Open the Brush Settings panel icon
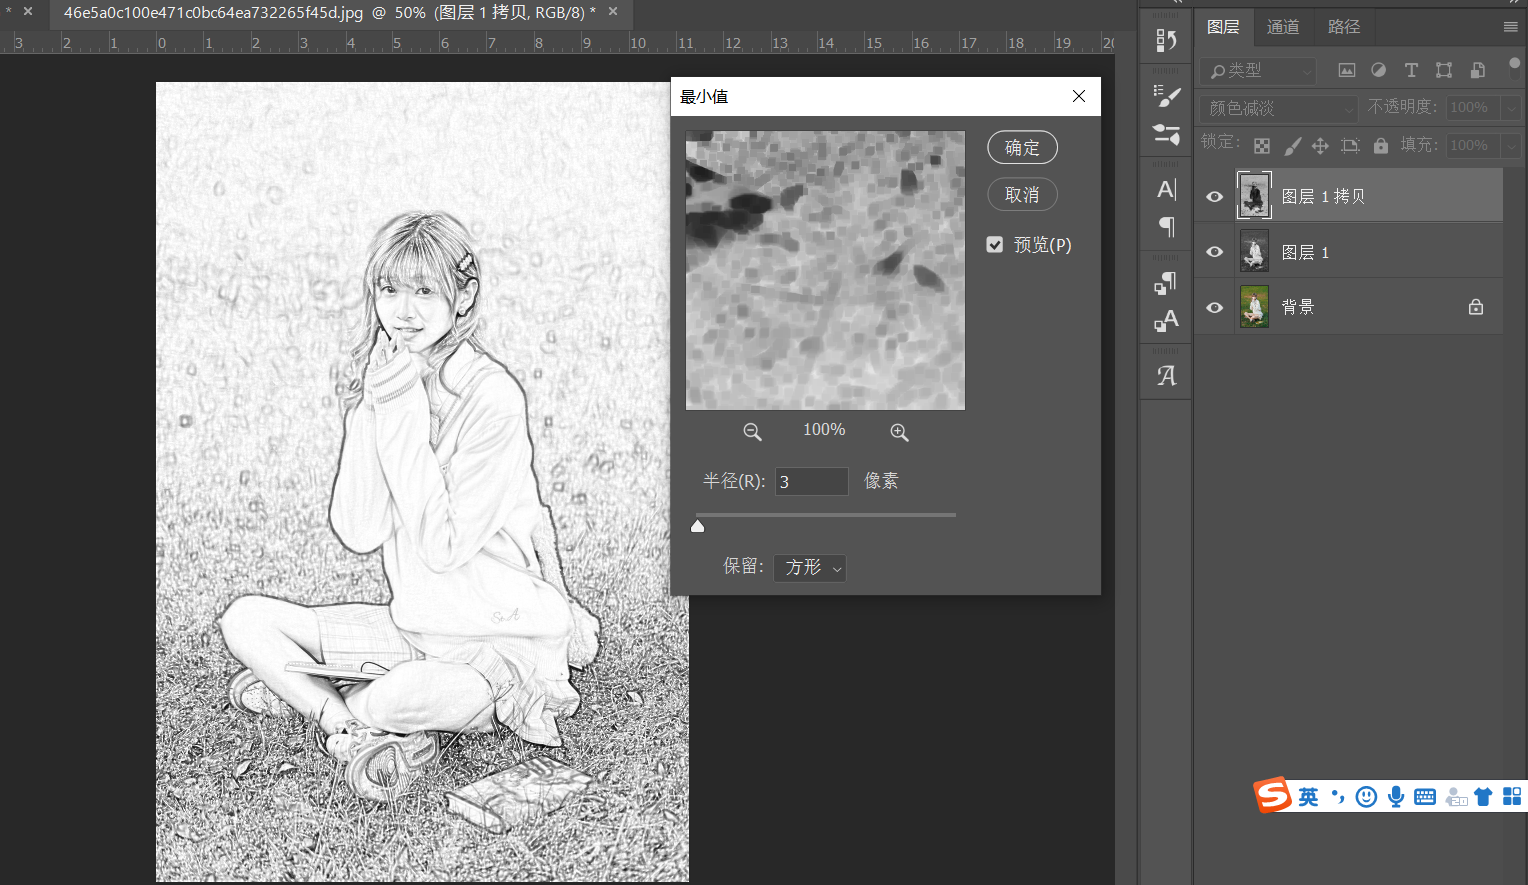Image resolution: width=1528 pixels, height=885 pixels. 1166,96
